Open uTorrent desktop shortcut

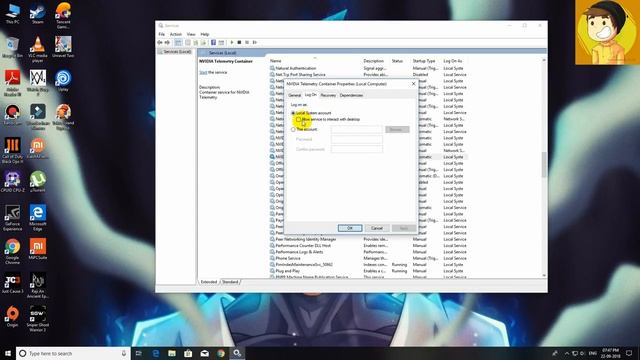[x=38, y=182]
